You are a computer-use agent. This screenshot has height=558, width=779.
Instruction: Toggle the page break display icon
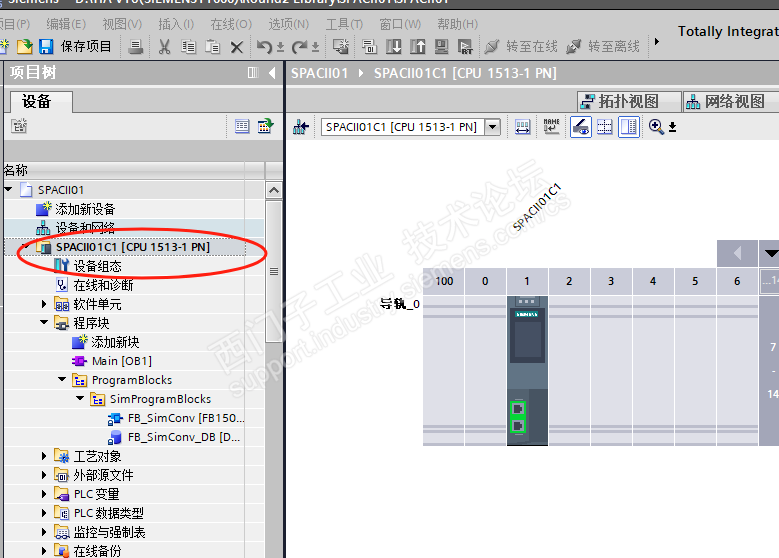pos(605,127)
